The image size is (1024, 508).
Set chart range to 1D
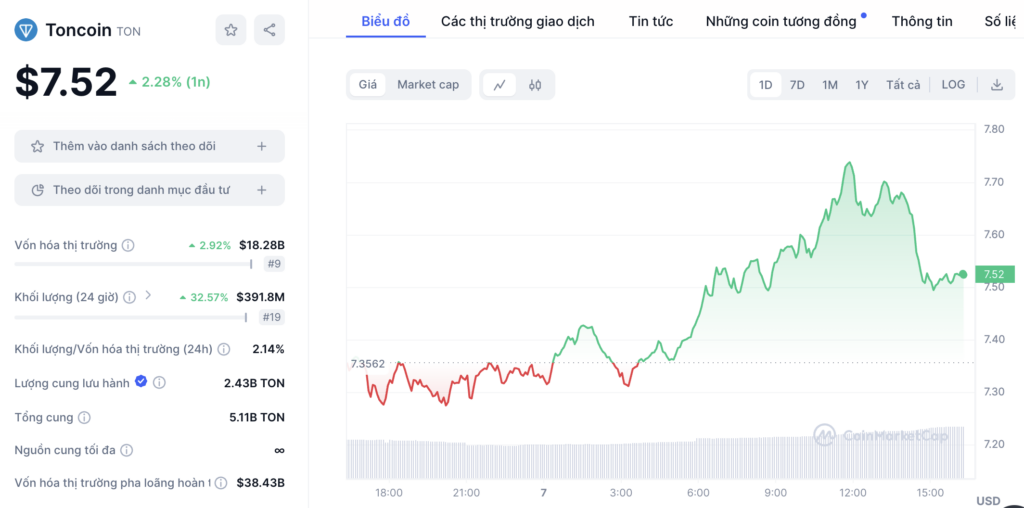[x=765, y=85]
